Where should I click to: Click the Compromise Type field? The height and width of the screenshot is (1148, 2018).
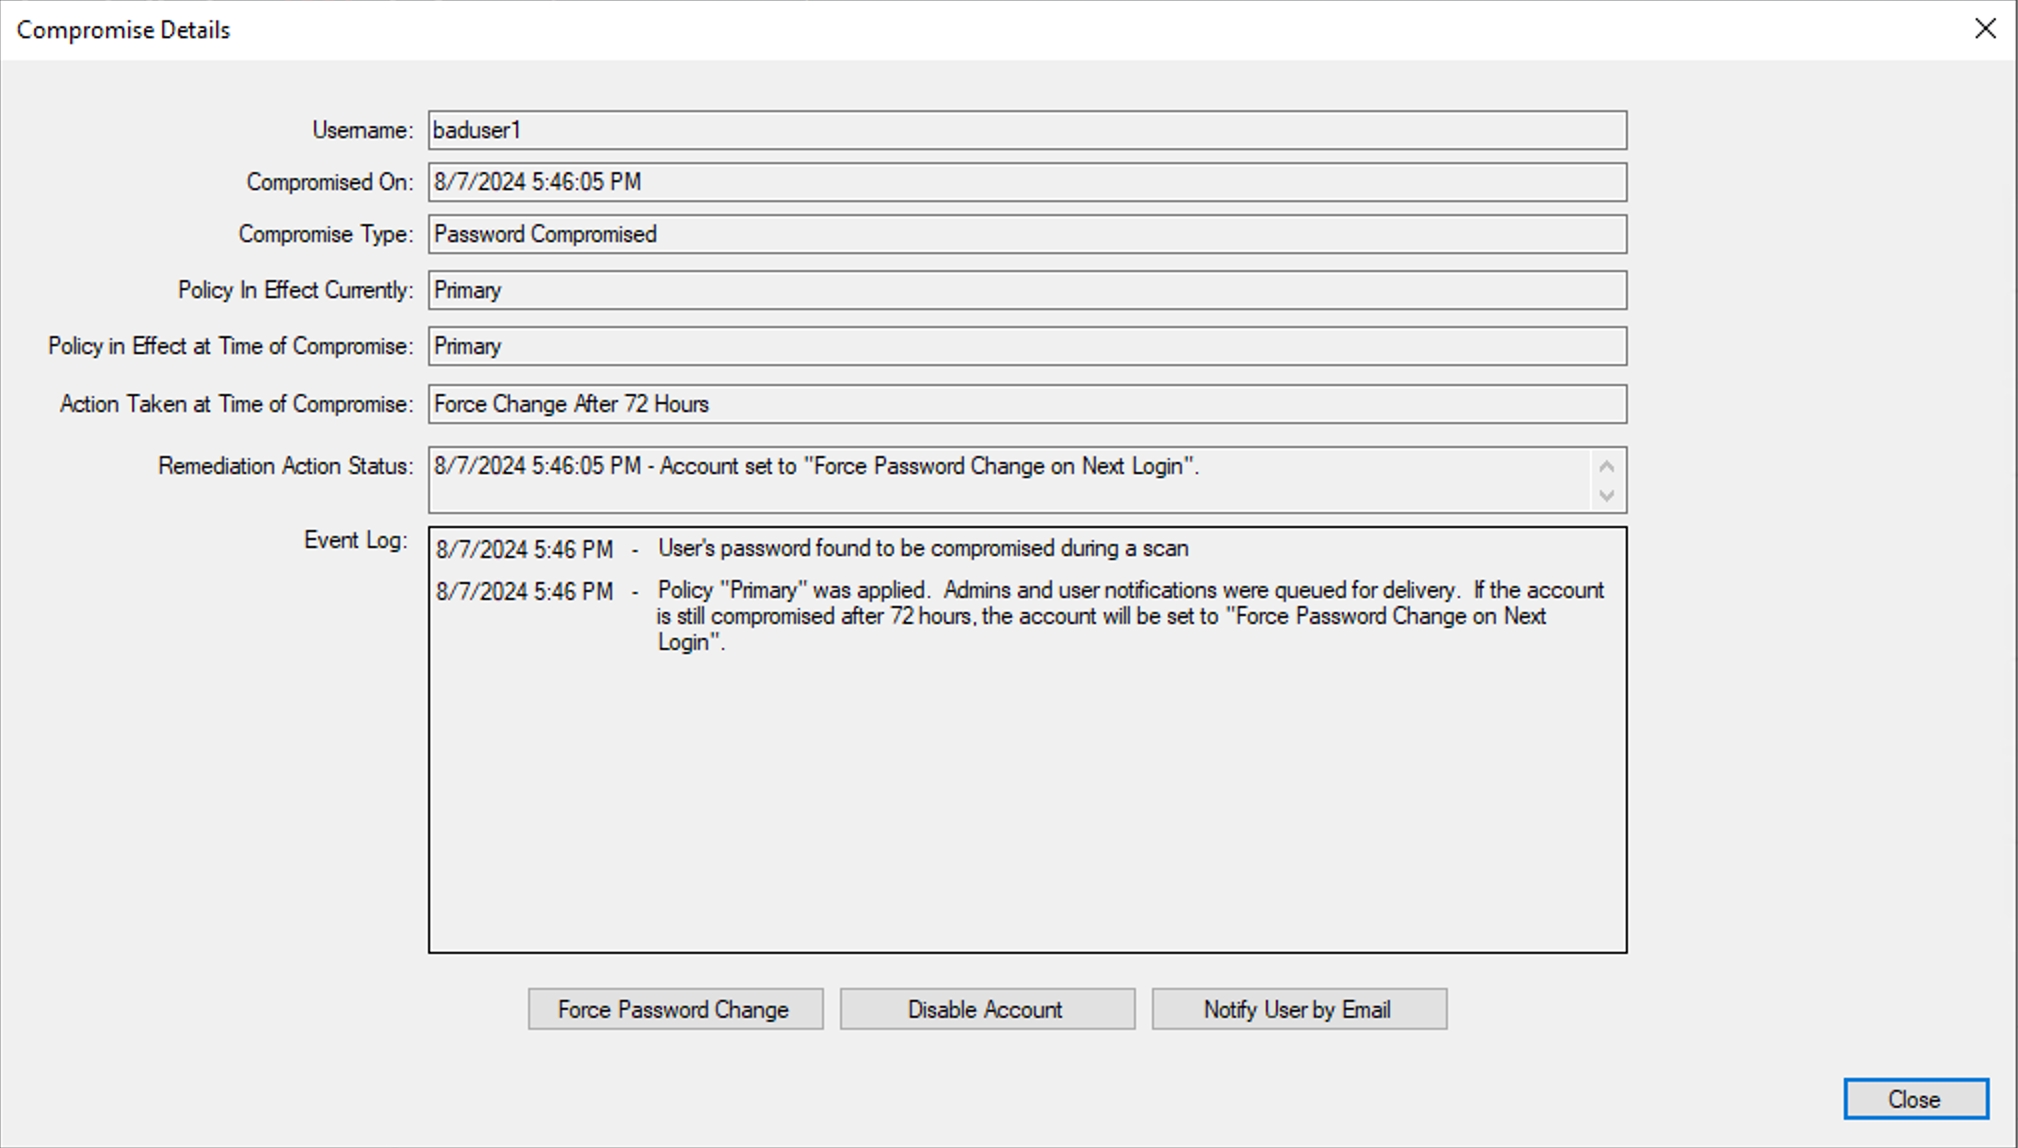click(1026, 234)
